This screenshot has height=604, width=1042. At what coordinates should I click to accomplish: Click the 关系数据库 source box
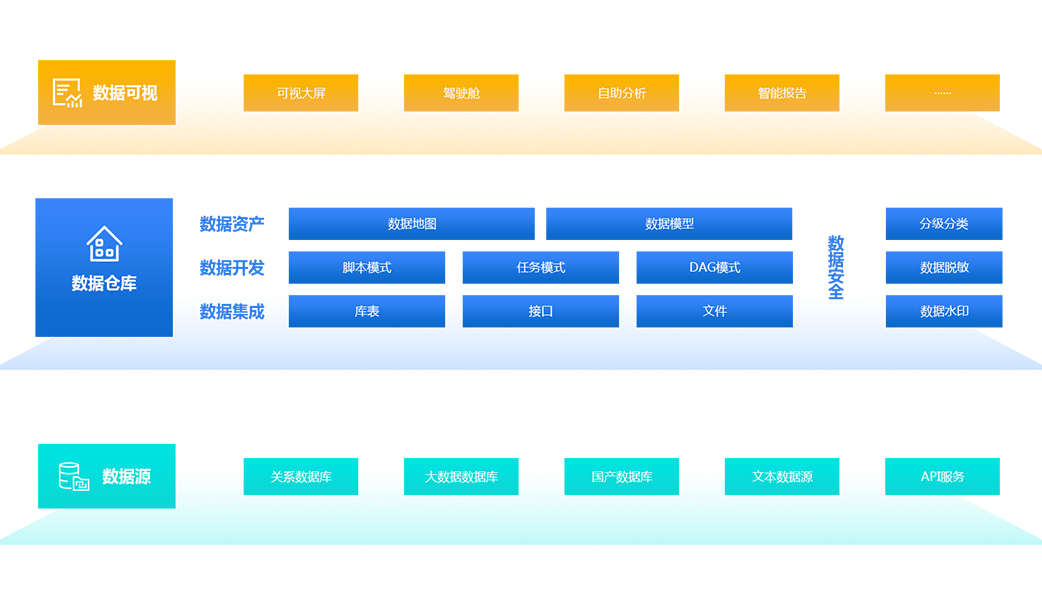click(301, 477)
